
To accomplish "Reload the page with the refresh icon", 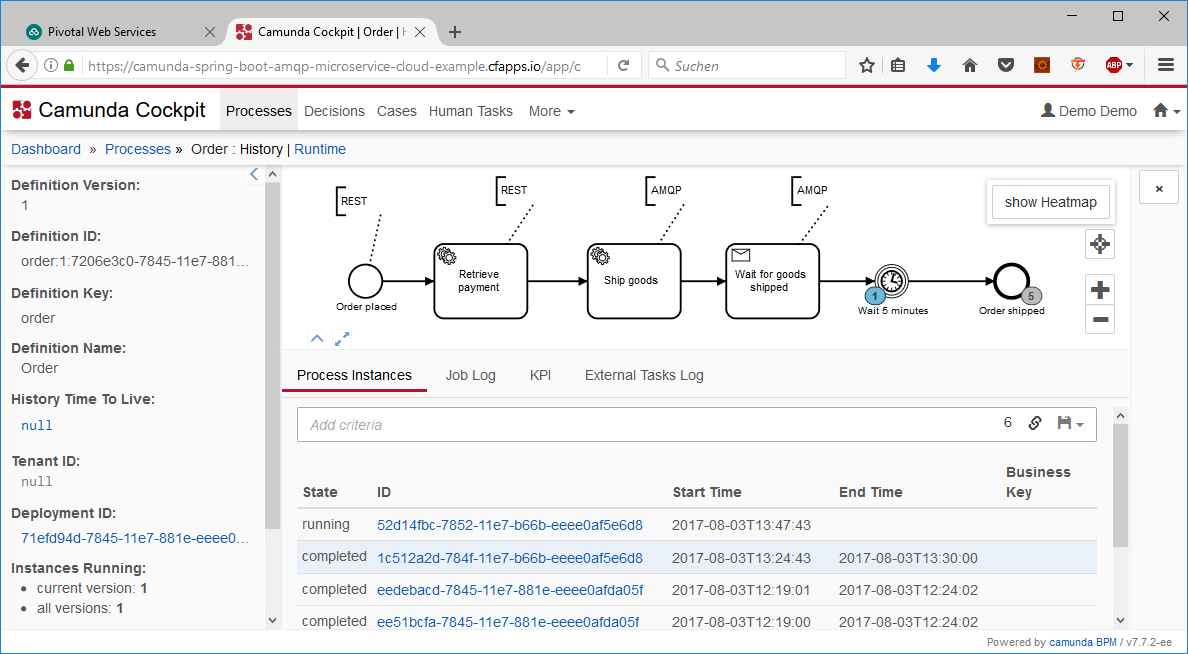I will click(x=624, y=66).
